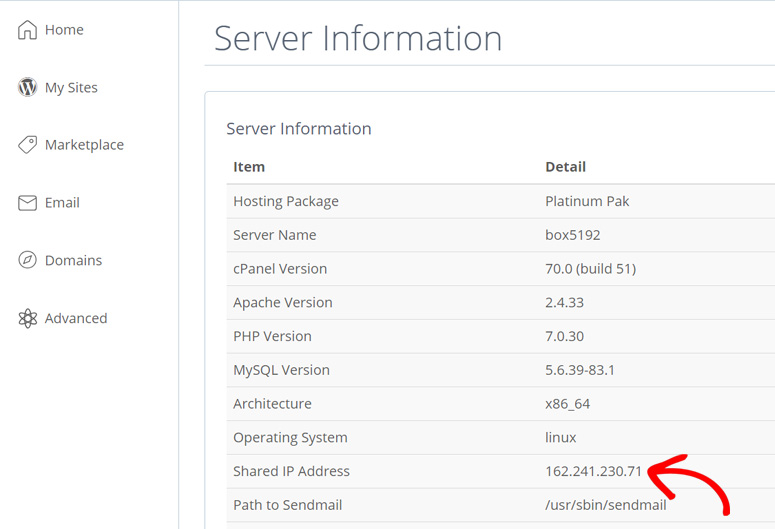
Task: Click the Email envelope icon
Action: [x=27, y=203]
